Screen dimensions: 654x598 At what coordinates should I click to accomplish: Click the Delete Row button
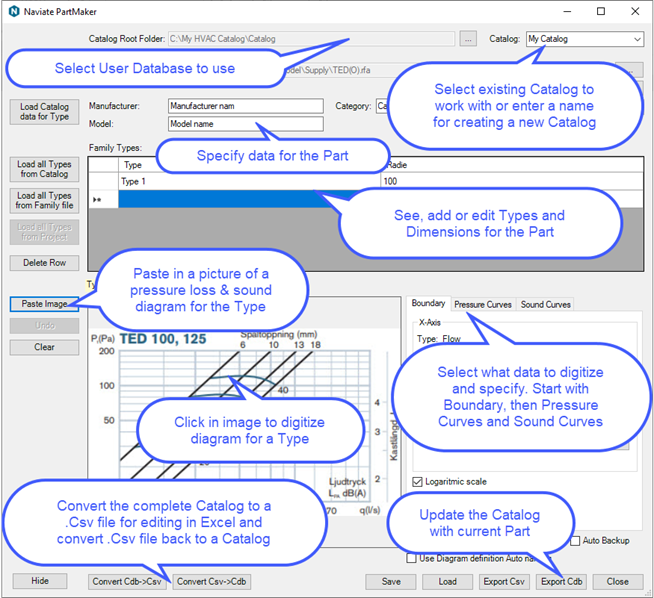[44, 263]
